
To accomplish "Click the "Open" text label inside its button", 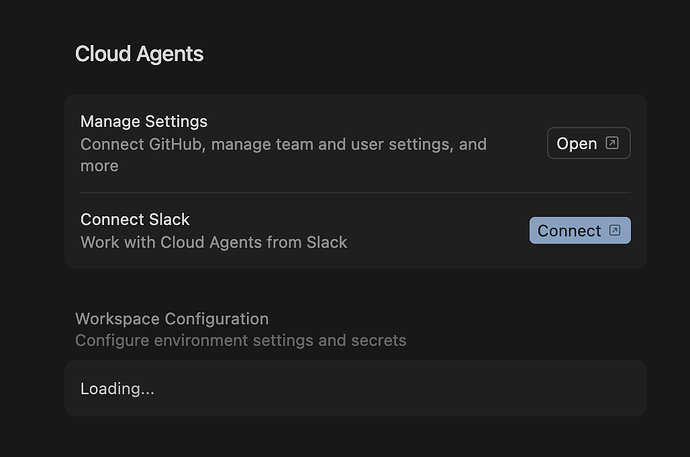I will click(577, 143).
